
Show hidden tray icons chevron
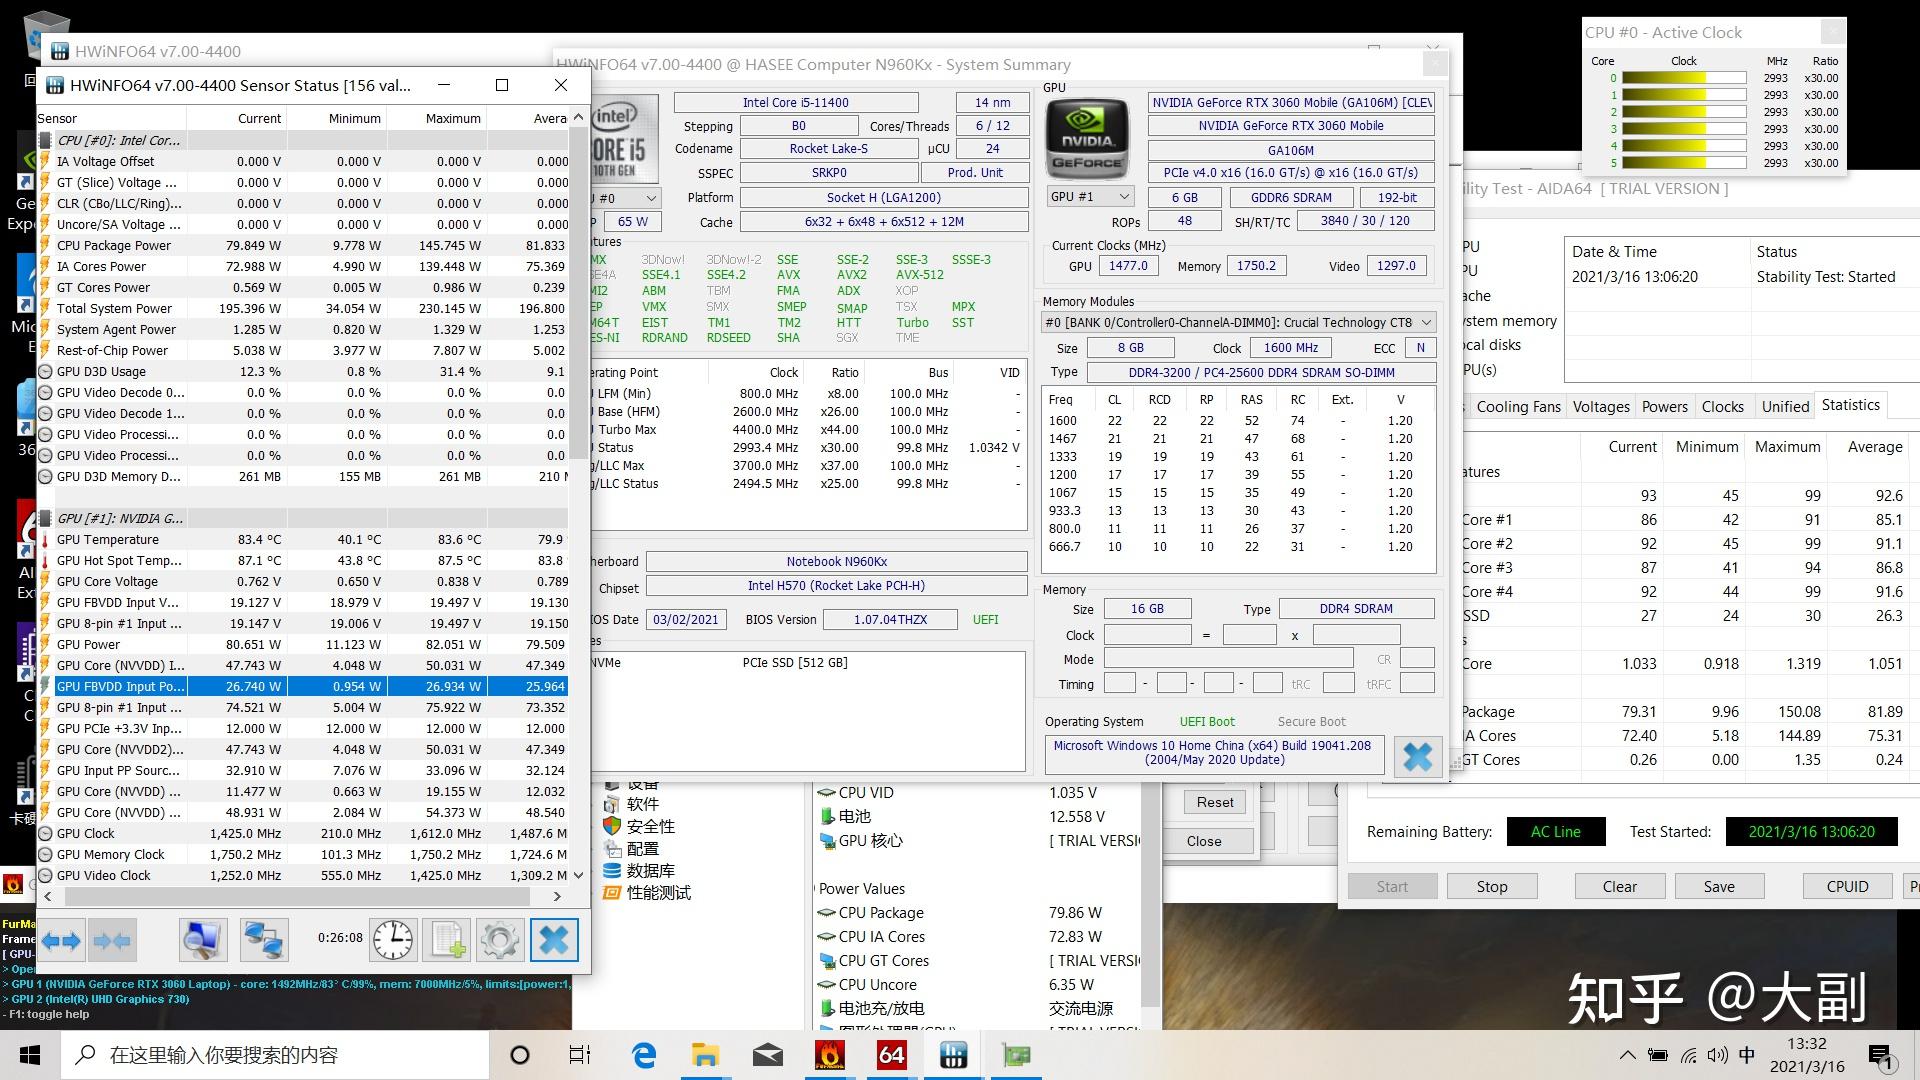click(1627, 1055)
